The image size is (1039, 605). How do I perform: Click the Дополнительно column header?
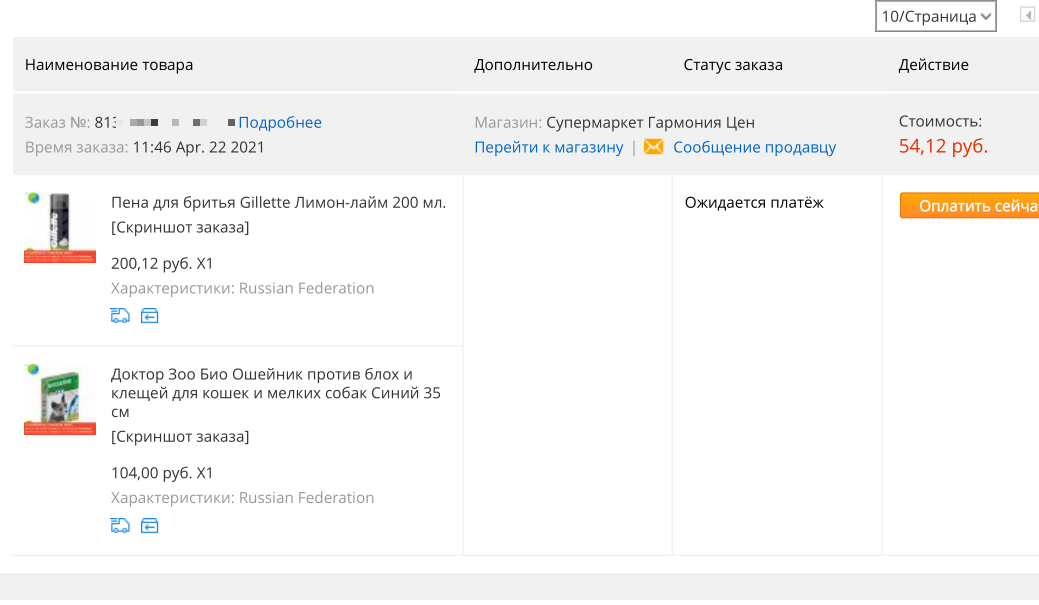coord(533,65)
